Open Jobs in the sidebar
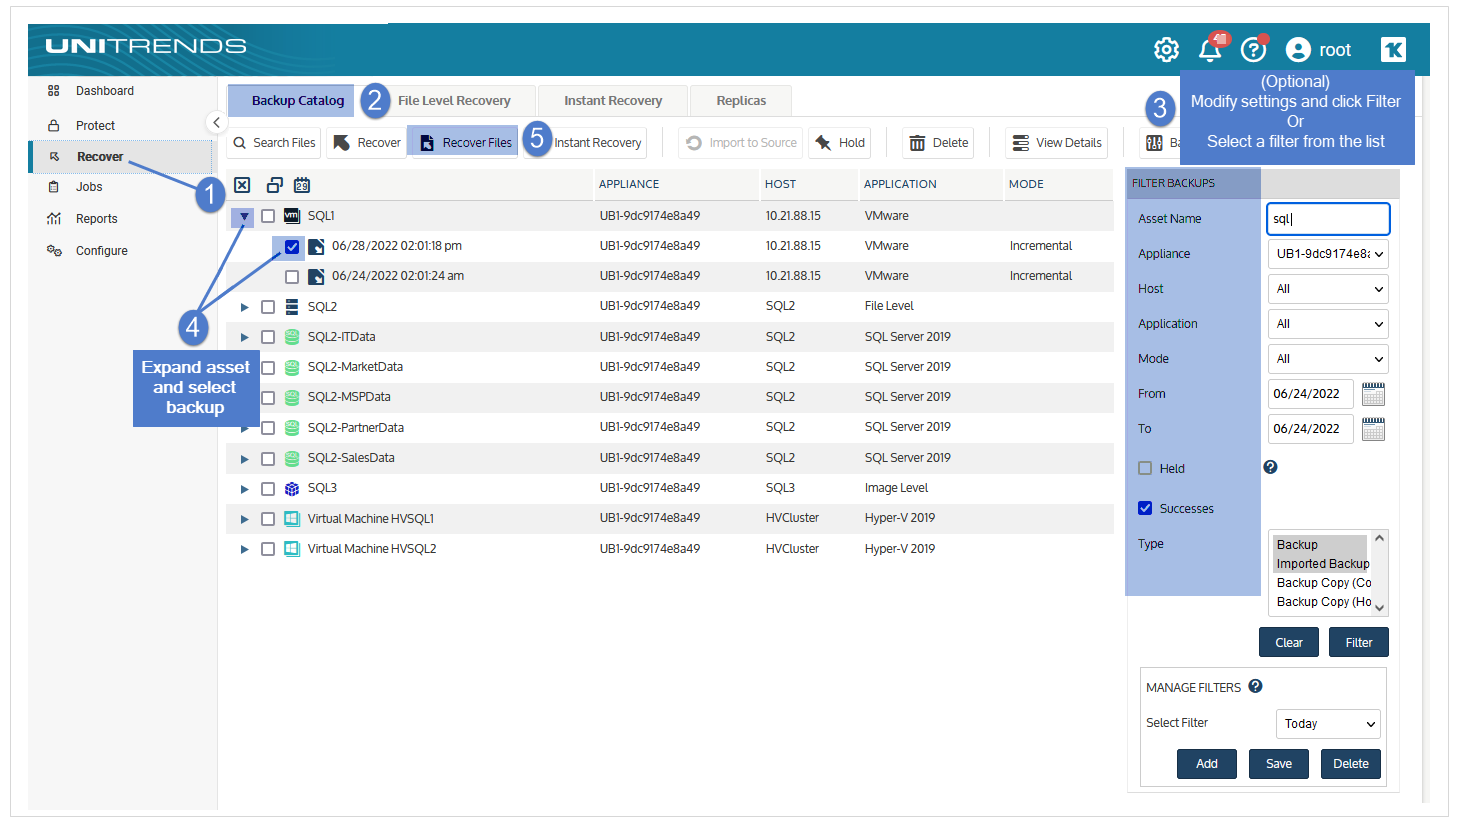The image size is (1469, 834). point(89,187)
